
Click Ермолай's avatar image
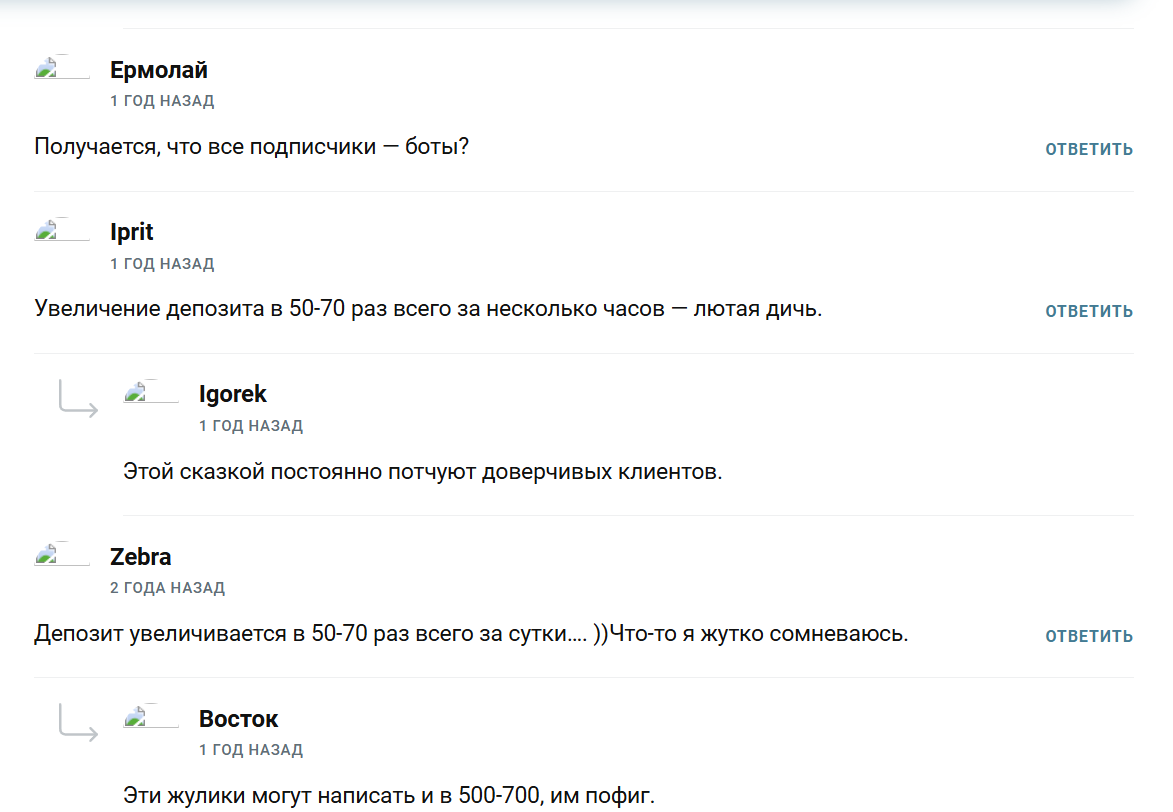61,70
